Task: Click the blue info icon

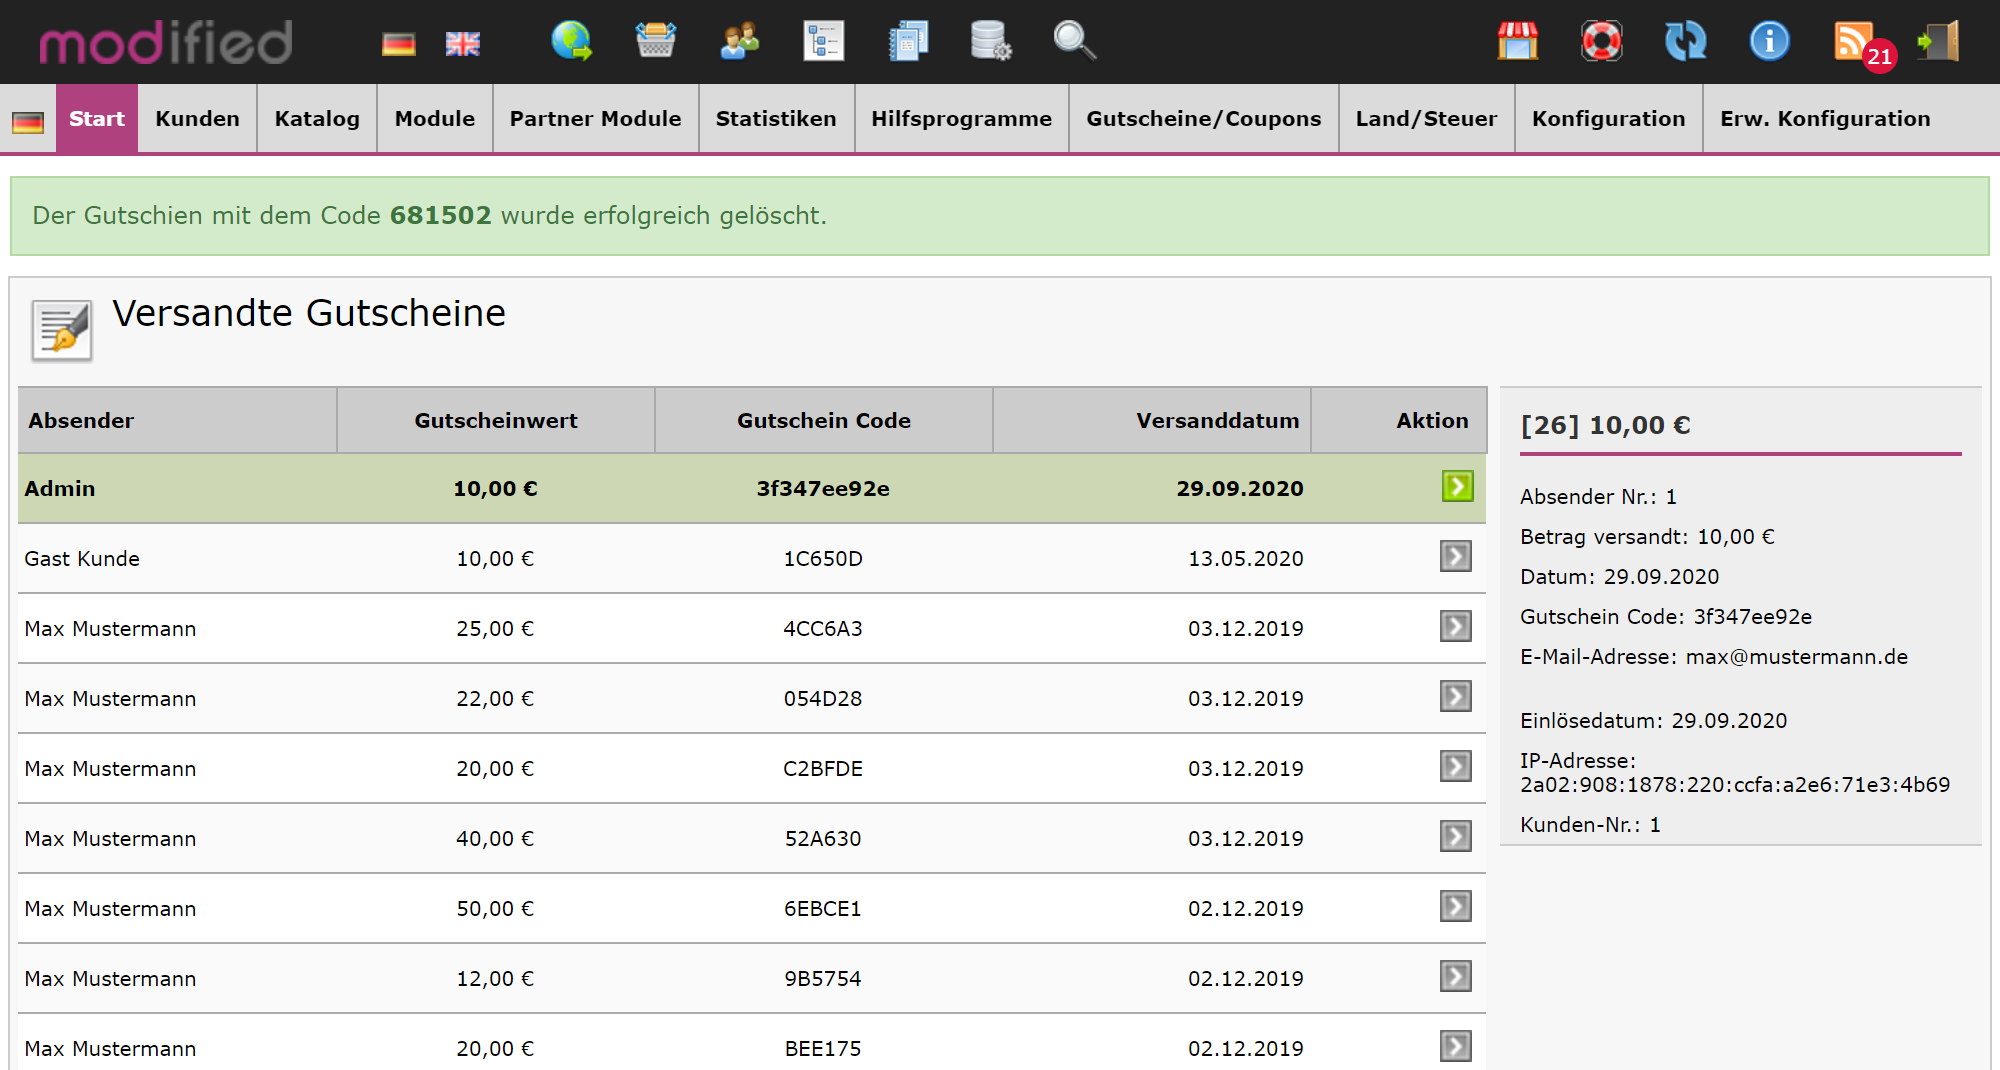Action: 1769,41
